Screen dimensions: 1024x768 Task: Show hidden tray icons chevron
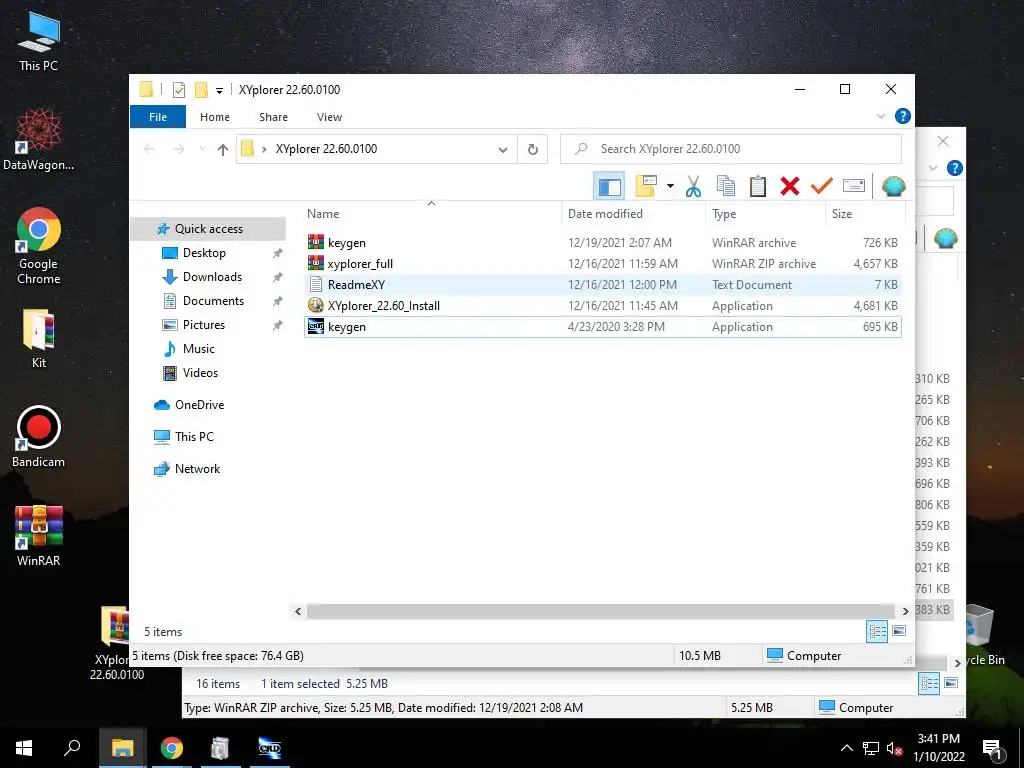846,748
